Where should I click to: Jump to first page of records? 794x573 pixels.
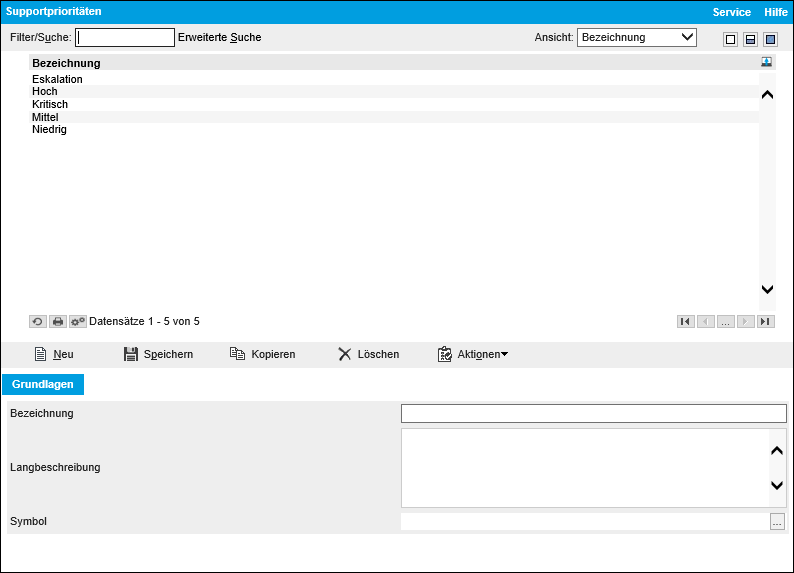(685, 321)
